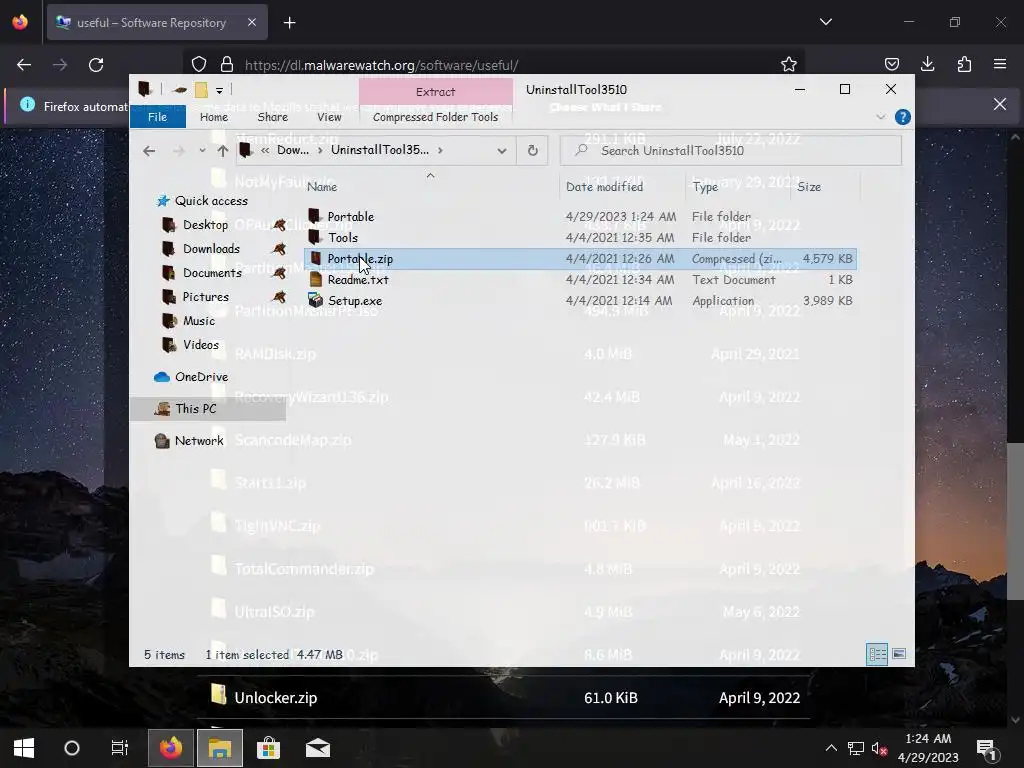This screenshot has width=1024, height=768.
Task: Switch to details view layout icon
Action: tap(877, 654)
